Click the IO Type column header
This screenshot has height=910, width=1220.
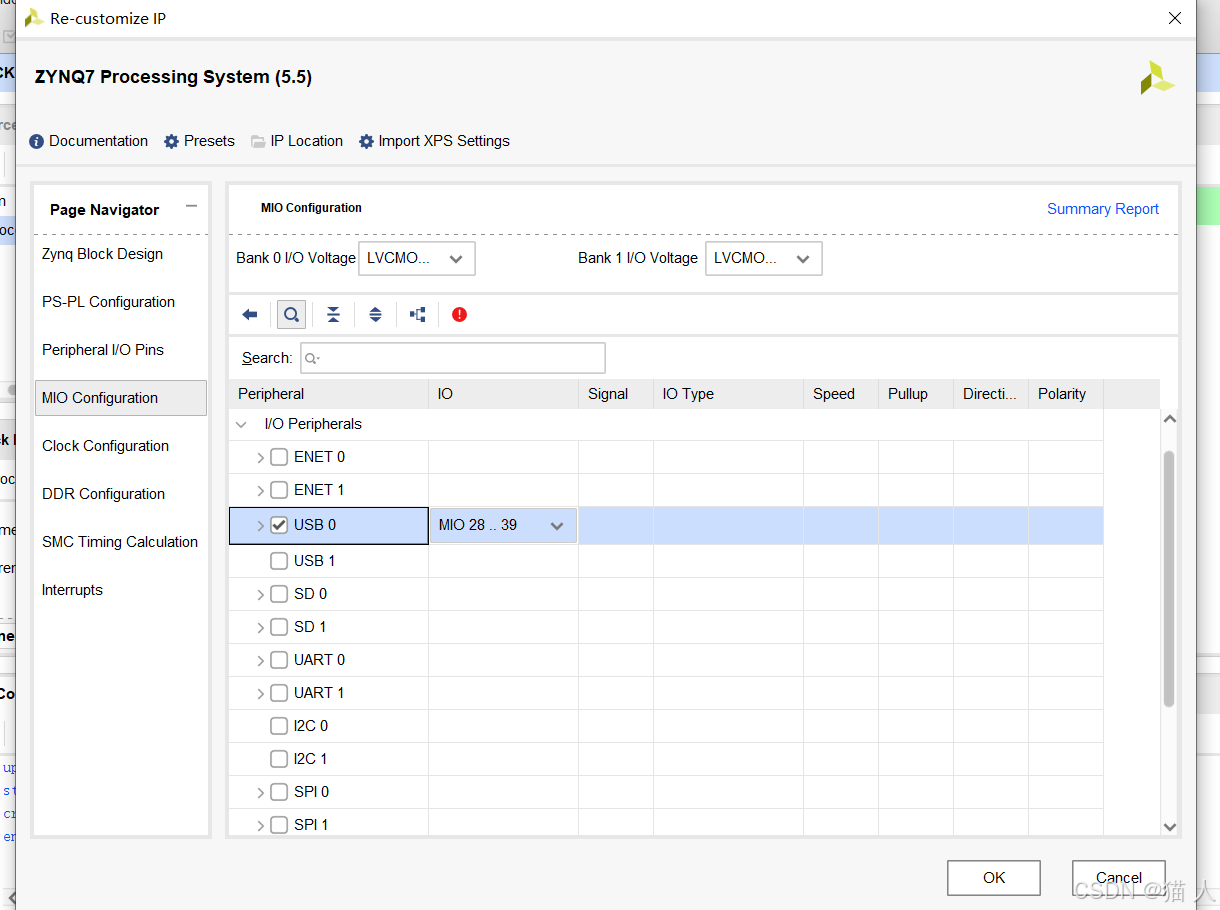(x=729, y=394)
